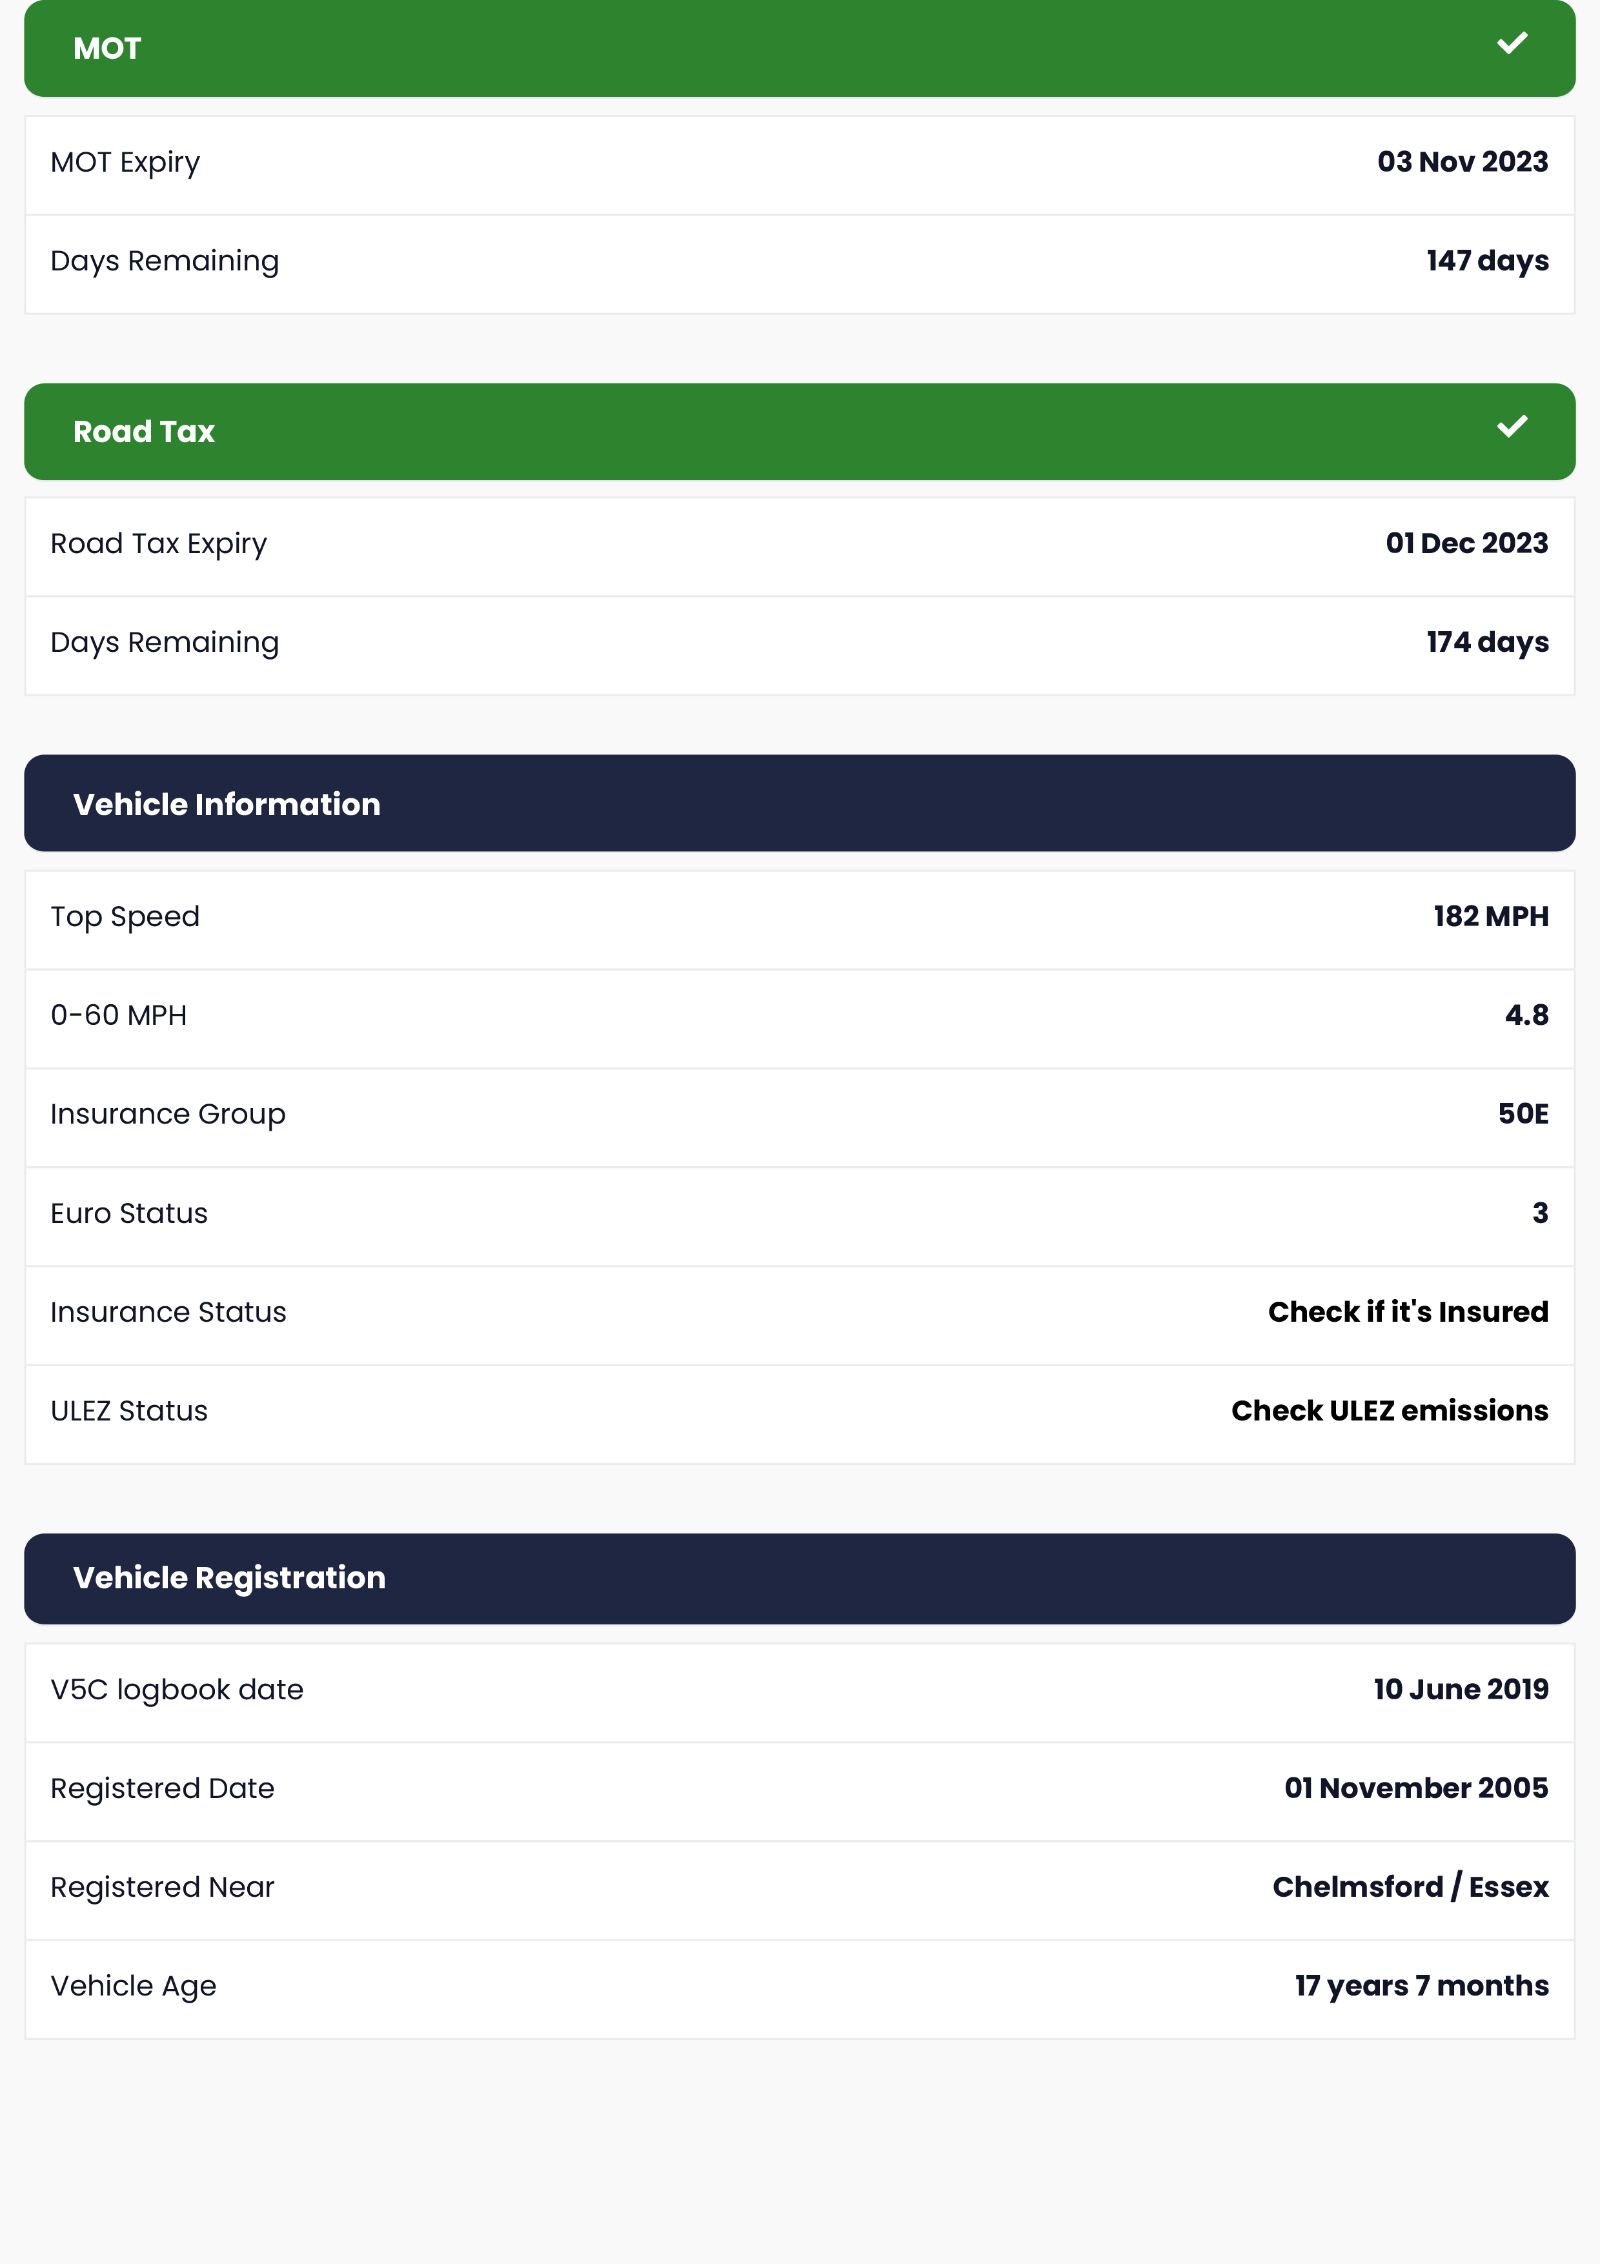The width and height of the screenshot is (1600, 2264).
Task: Click the Top Speed 182 MPH value
Action: coord(1491,916)
